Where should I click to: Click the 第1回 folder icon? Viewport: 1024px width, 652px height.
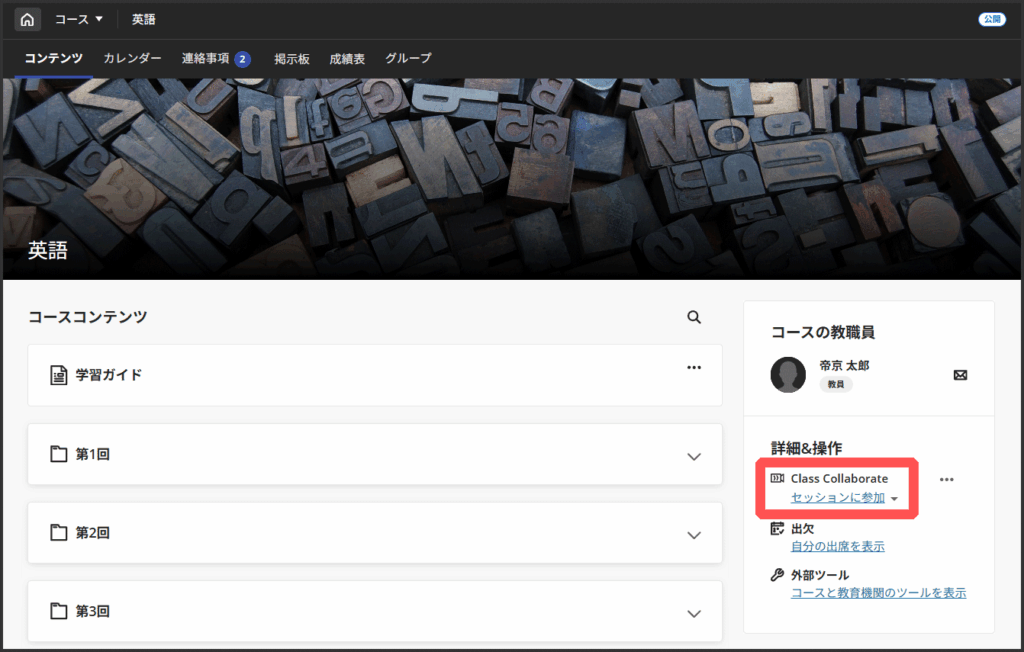point(59,454)
